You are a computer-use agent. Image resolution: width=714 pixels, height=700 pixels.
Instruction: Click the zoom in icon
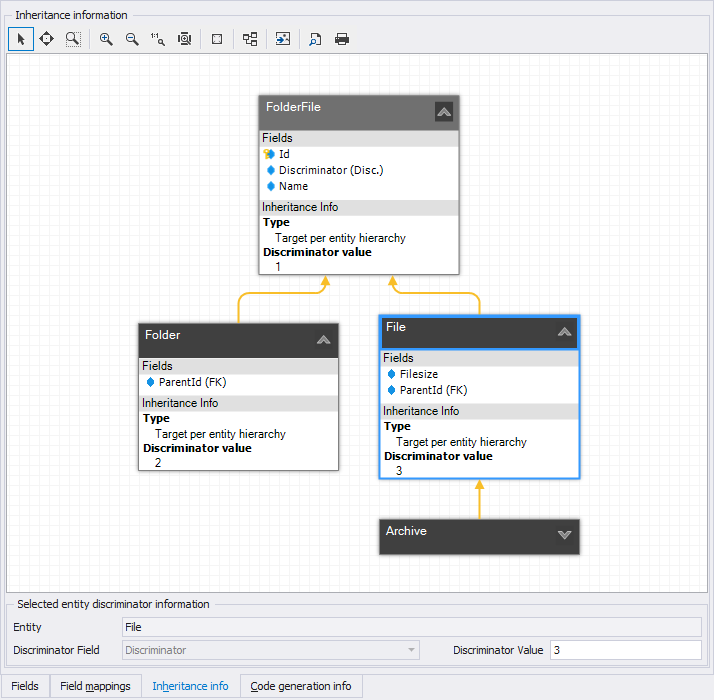point(106,39)
